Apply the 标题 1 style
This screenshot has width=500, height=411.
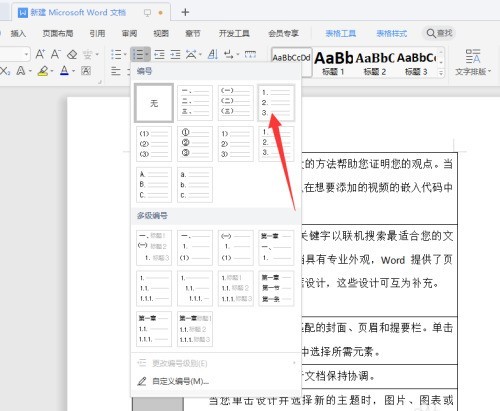(333, 63)
